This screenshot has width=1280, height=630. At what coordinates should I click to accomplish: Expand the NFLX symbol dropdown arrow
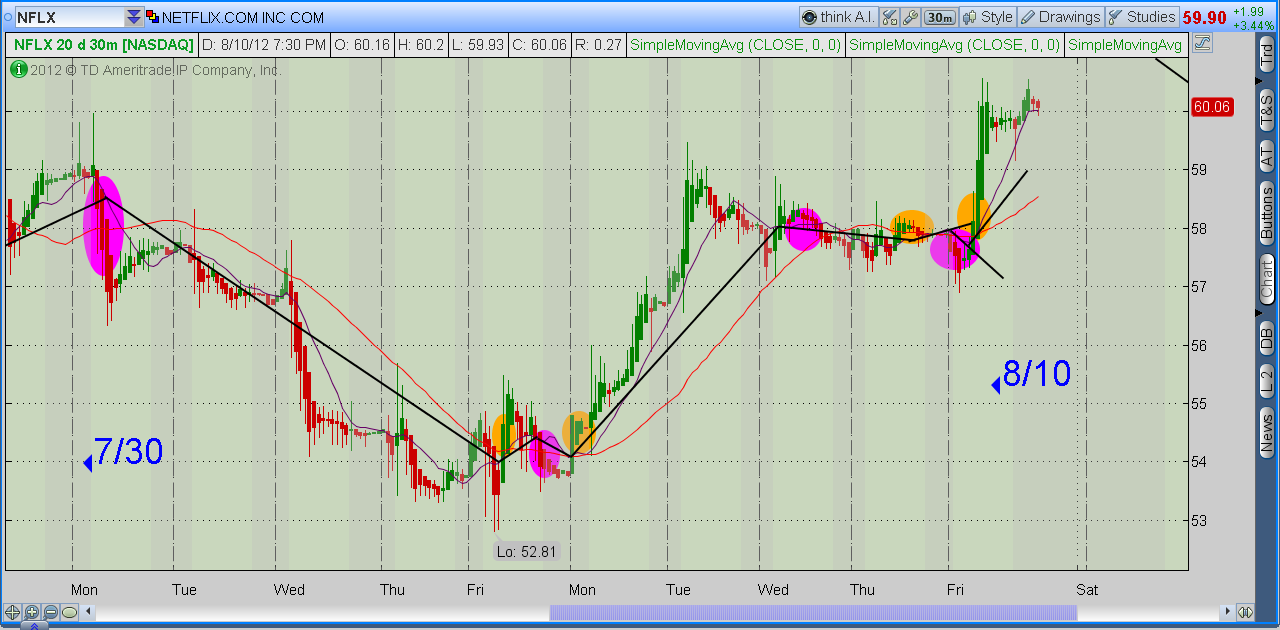pyautogui.click(x=133, y=17)
